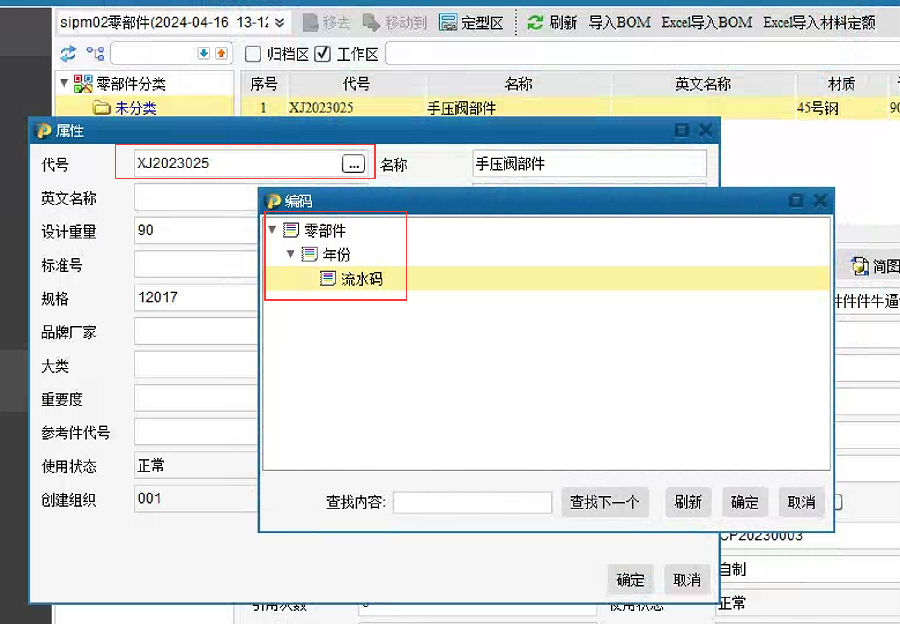The height and width of the screenshot is (624, 900).
Task: Select the 流水码 tree row
Action: coord(546,279)
